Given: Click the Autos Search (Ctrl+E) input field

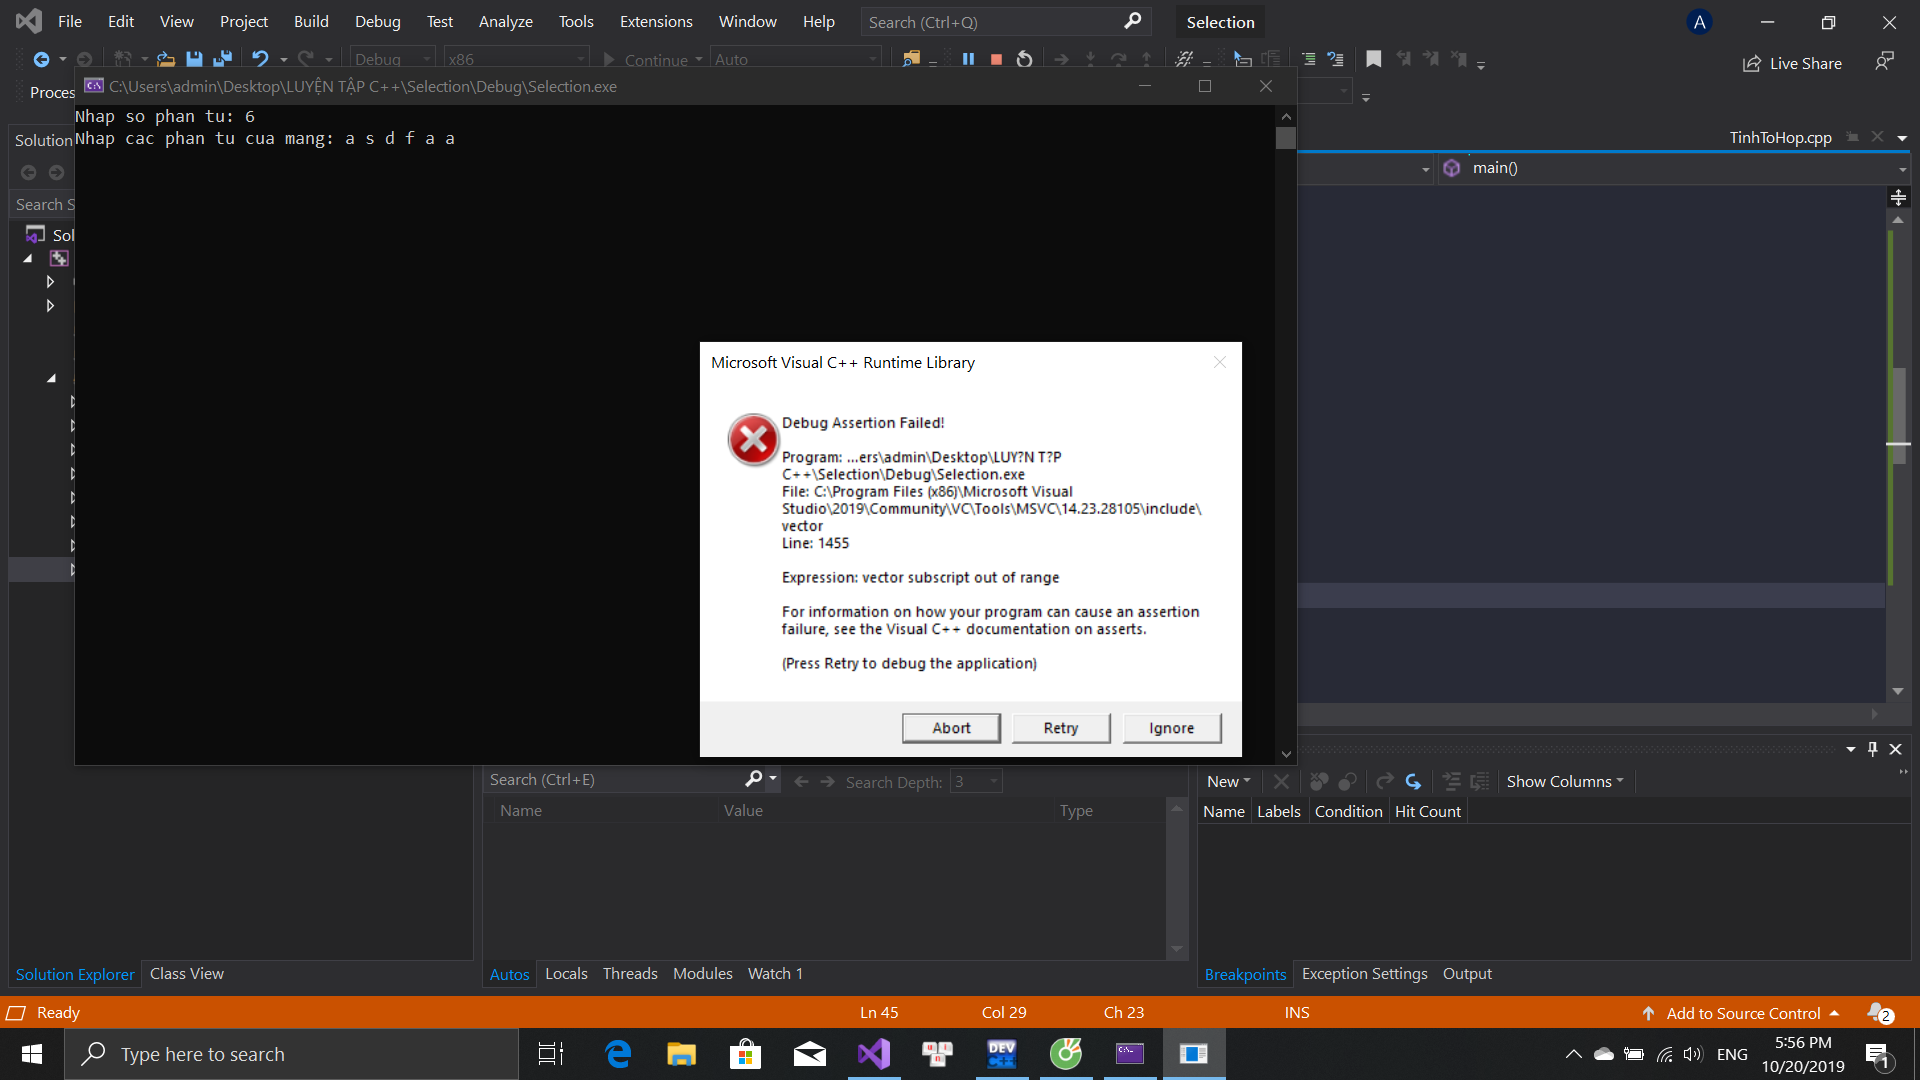Looking at the screenshot, I should [x=612, y=779].
